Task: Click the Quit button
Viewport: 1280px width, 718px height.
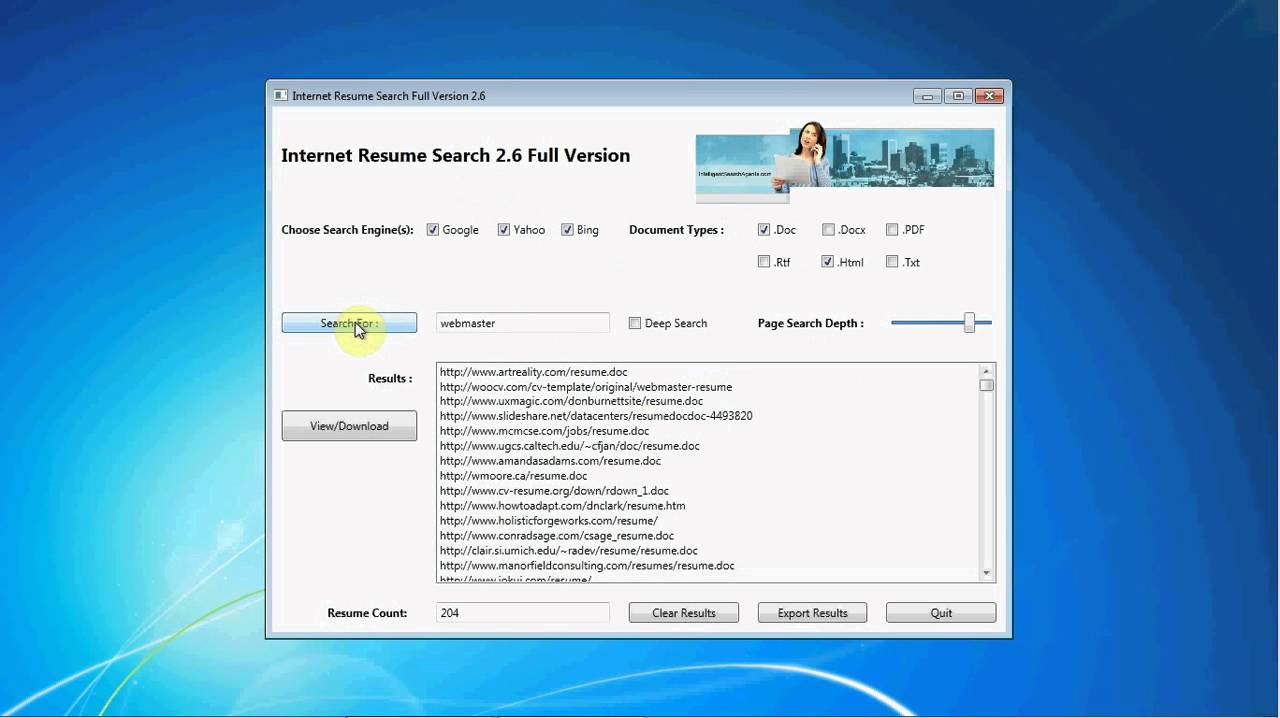Action: tap(941, 613)
